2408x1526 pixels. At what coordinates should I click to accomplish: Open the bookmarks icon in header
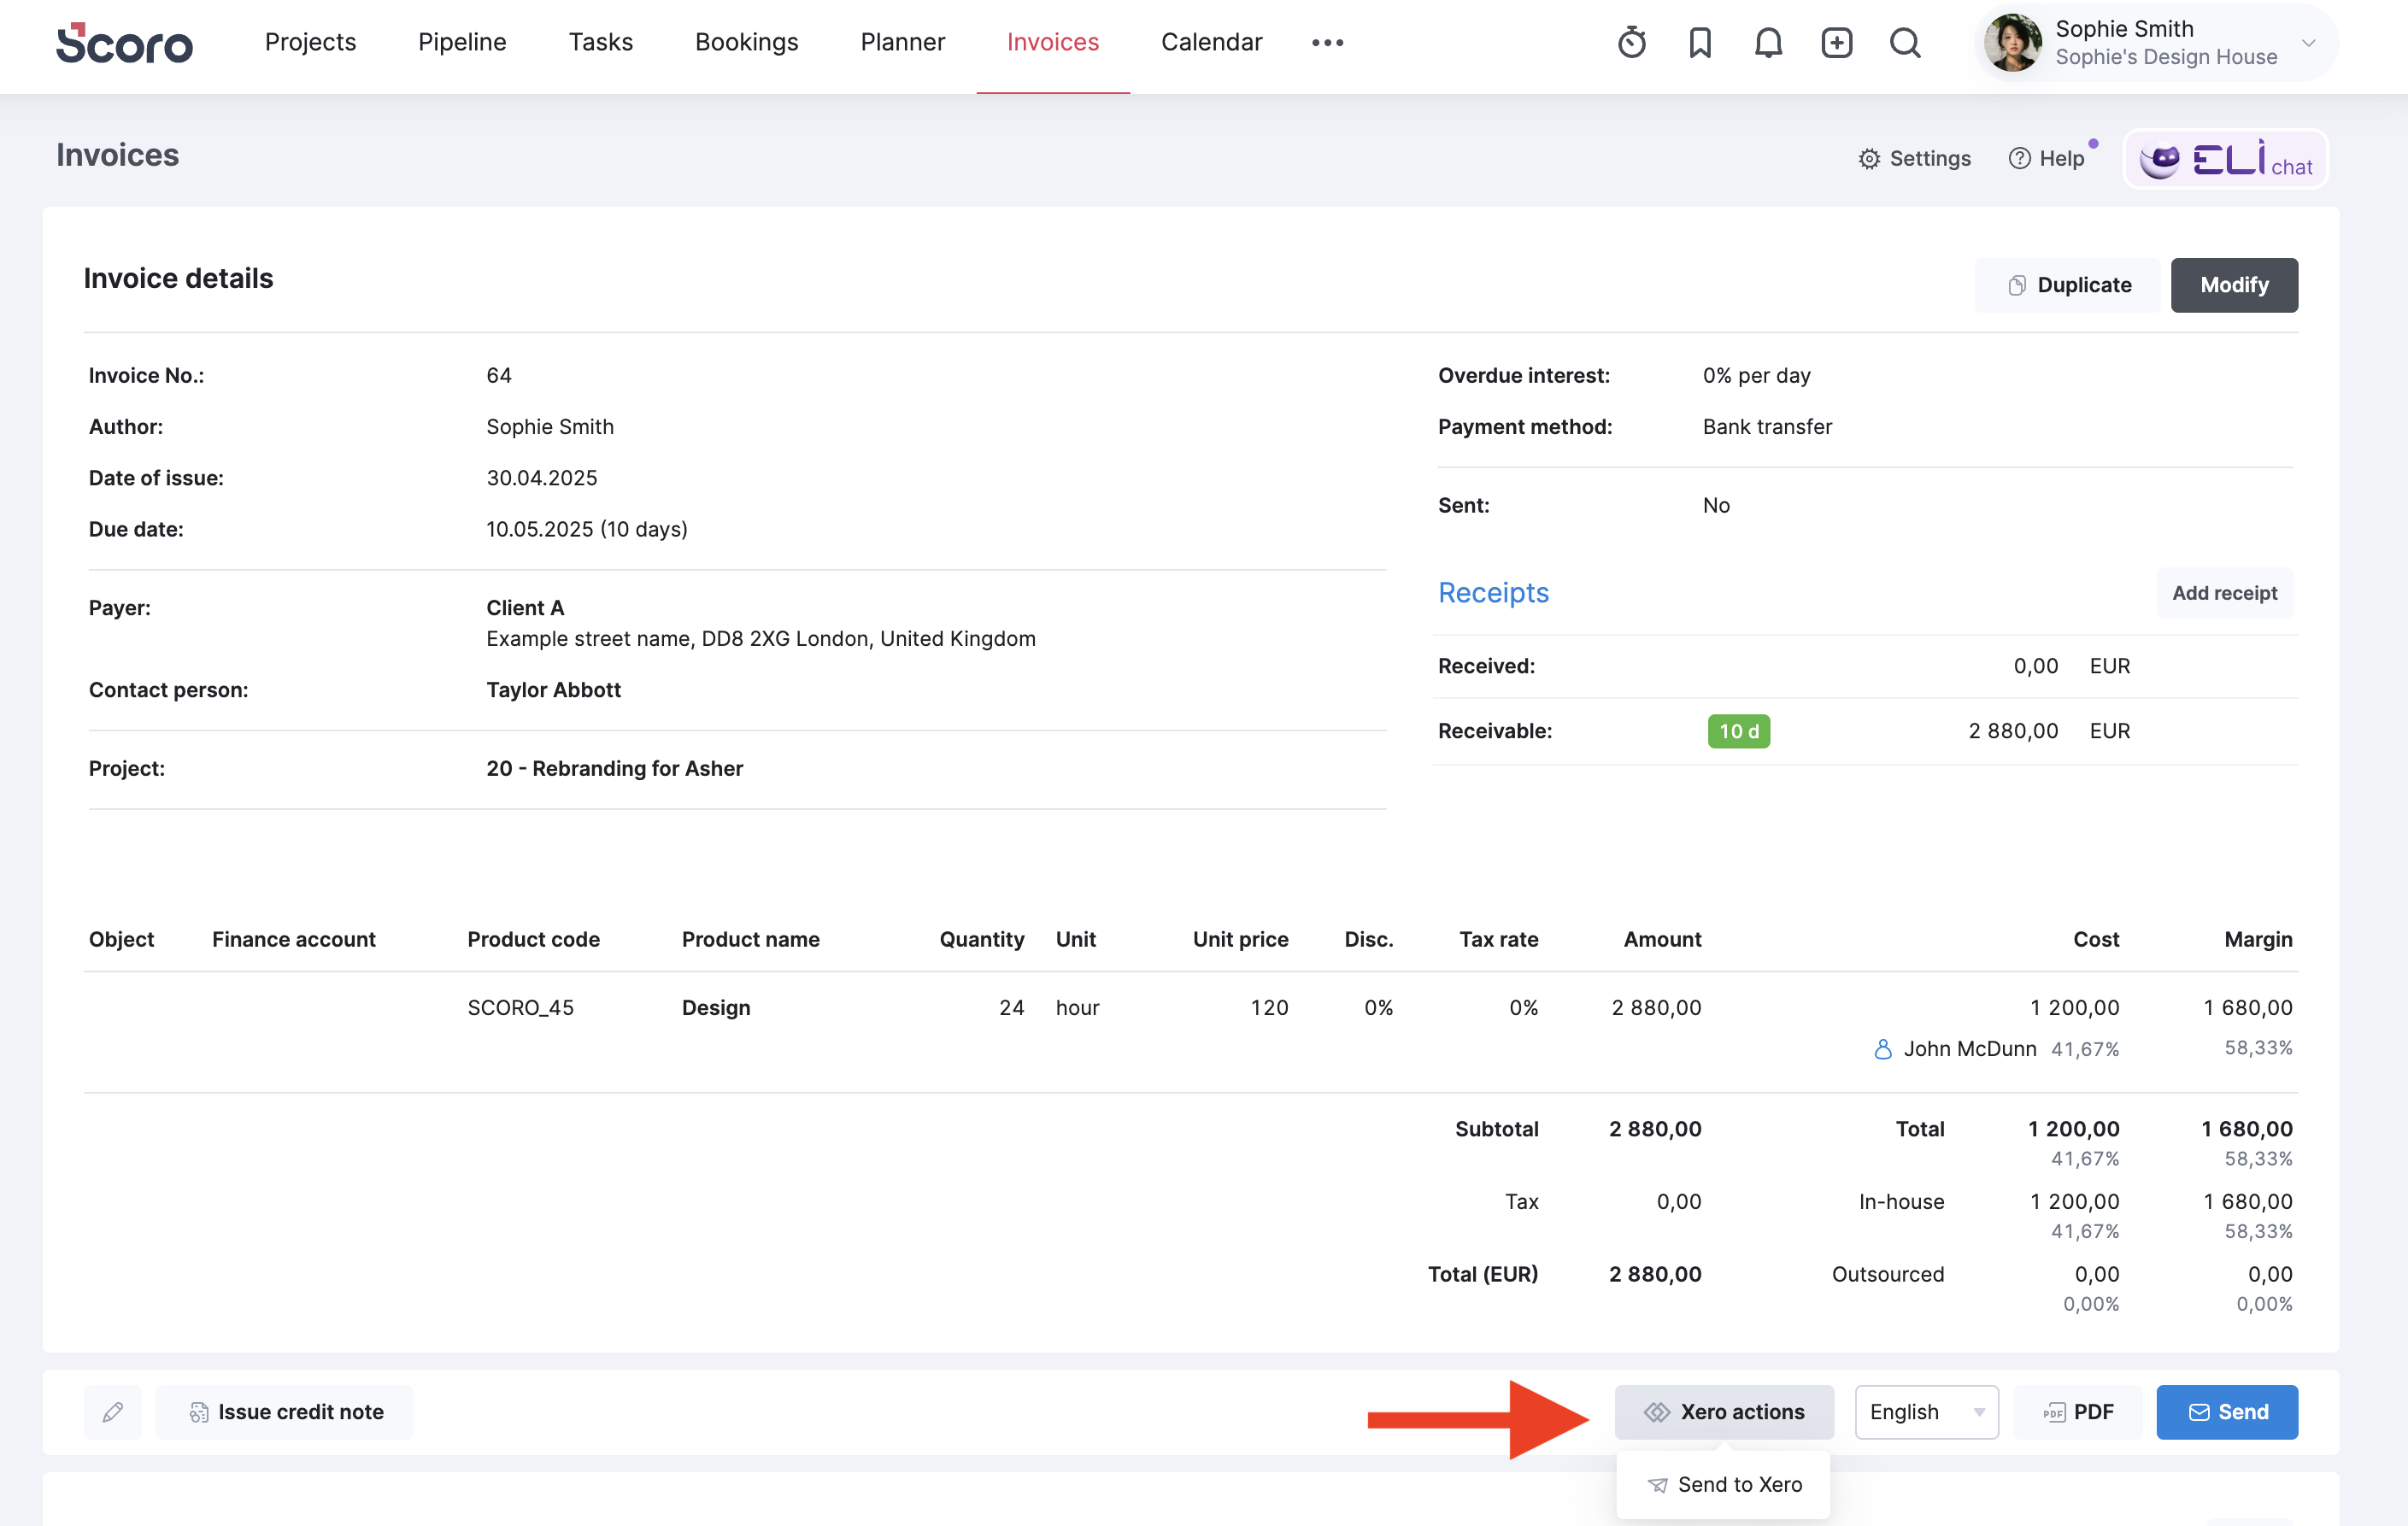click(1700, 43)
